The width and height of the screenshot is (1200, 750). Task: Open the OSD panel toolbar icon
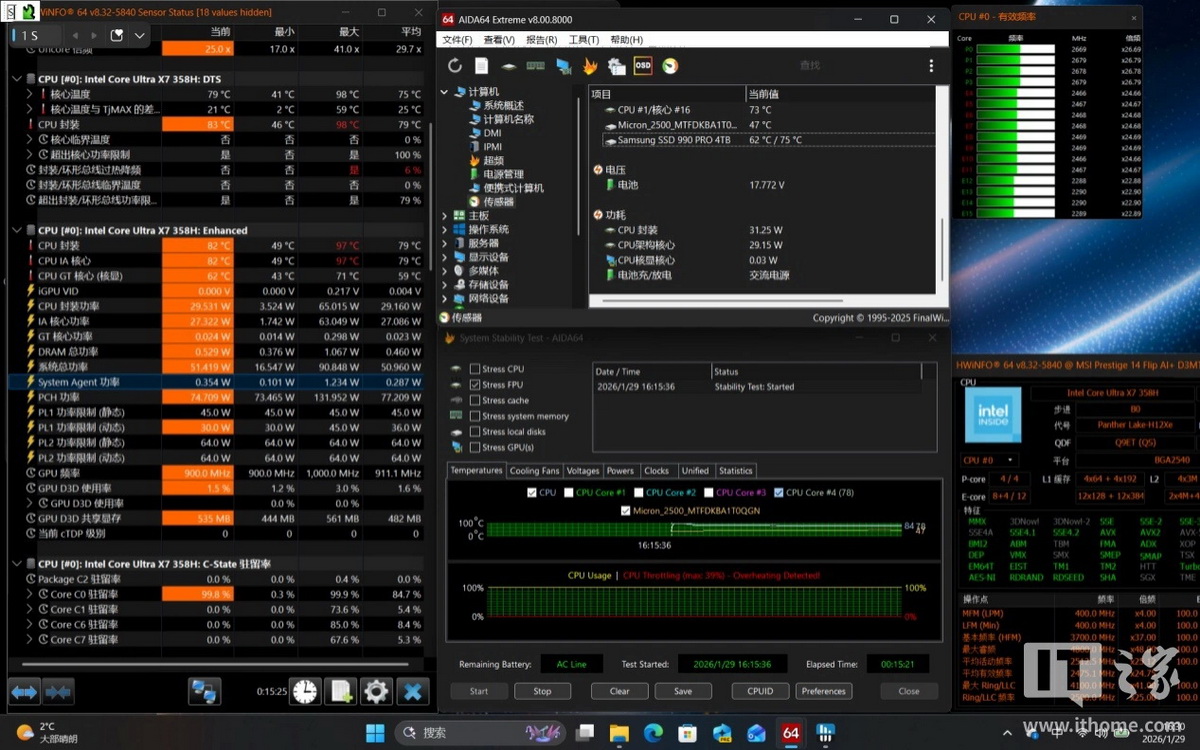[x=643, y=66]
